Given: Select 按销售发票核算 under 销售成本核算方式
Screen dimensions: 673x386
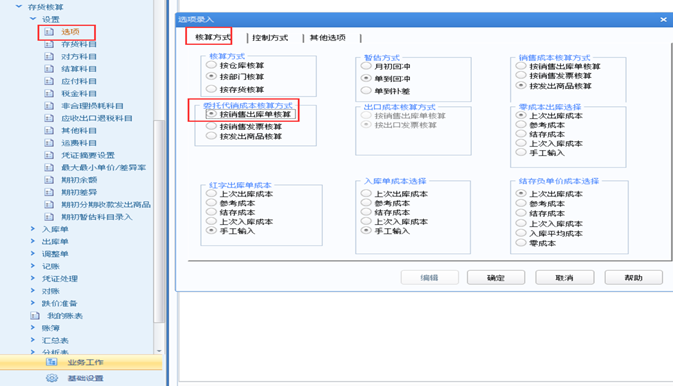Looking at the screenshot, I should pyautogui.click(x=521, y=75).
